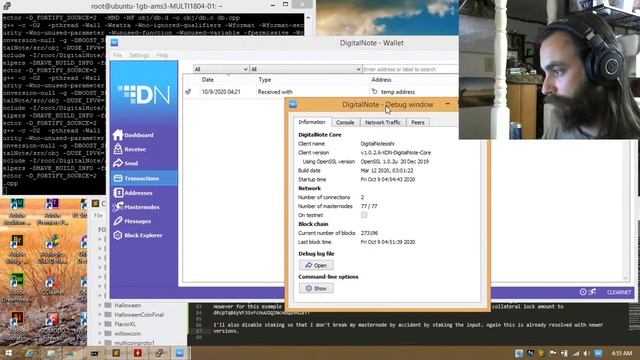
Task: Open Adobe Premiere Pro desktop shortcut
Action: pos(52,212)
